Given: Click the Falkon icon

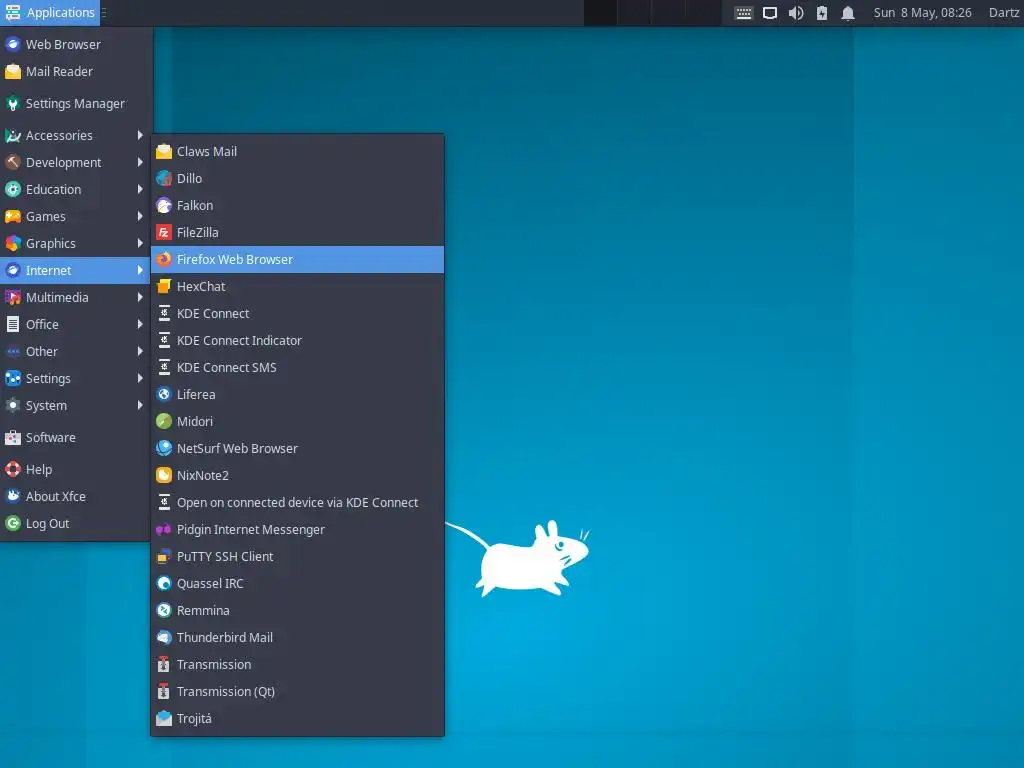Looking at the screenshot, I should click(164, 206).
